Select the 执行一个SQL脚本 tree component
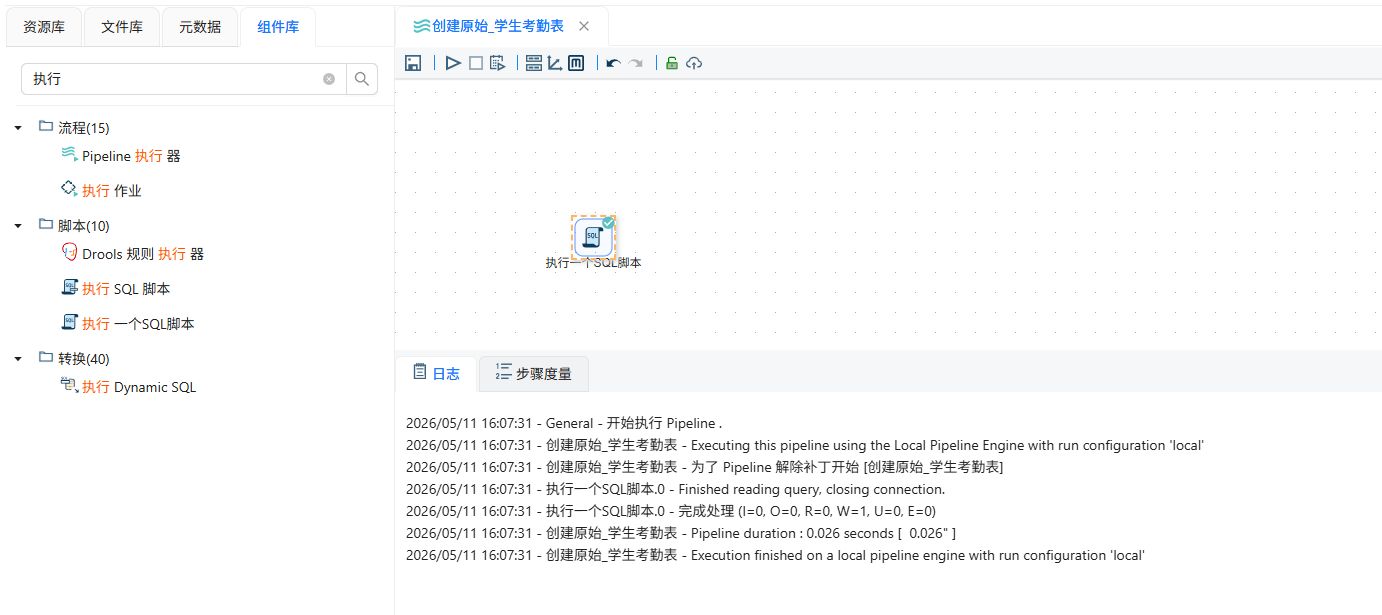The height and width of the screenshot is (615, 1382). (x=127, y=324)
